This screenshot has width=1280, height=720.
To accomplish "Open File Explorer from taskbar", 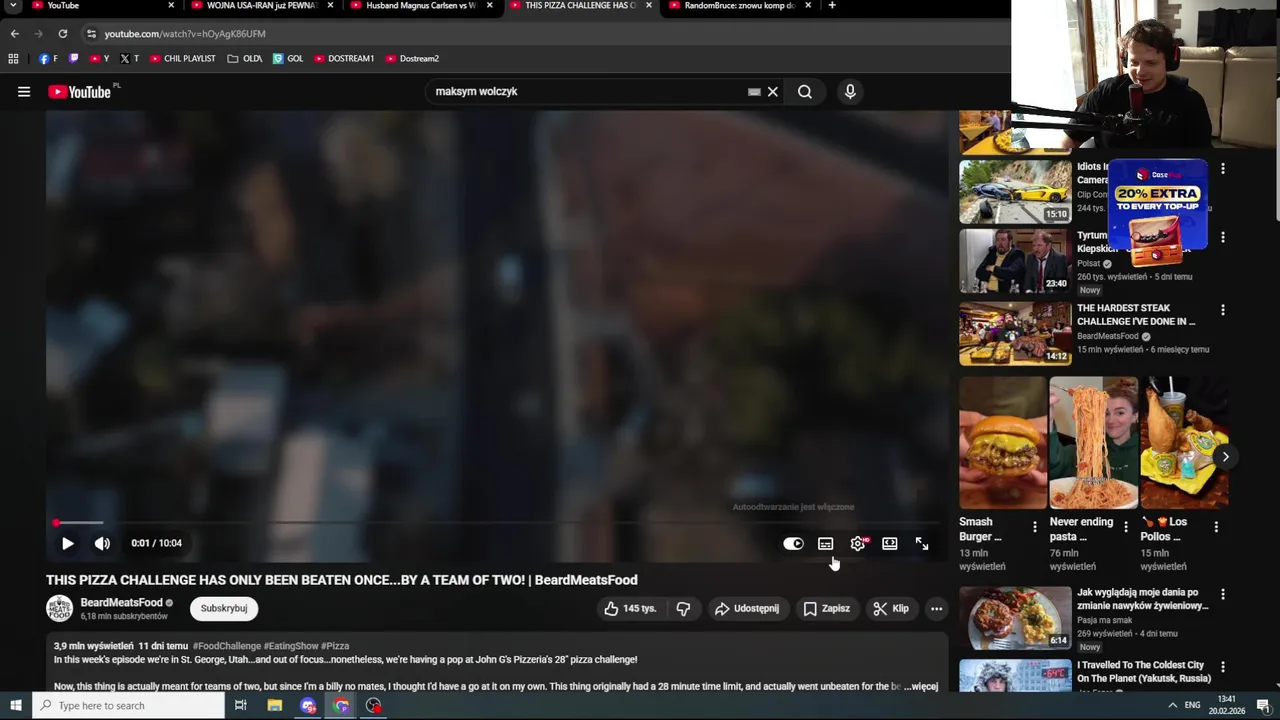I will [275, 705].
